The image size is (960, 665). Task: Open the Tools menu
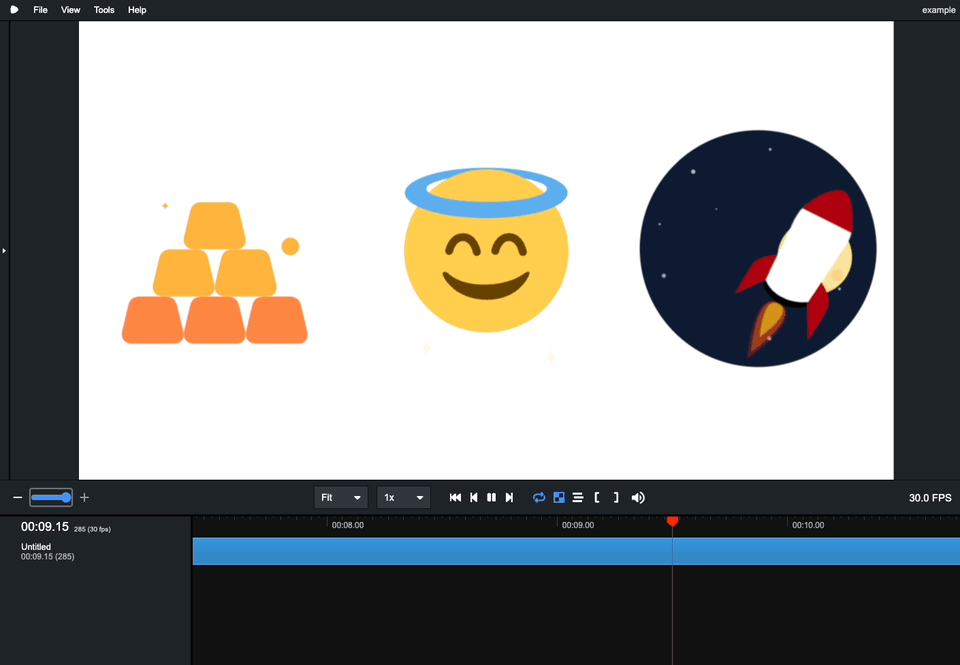point(104,10)
